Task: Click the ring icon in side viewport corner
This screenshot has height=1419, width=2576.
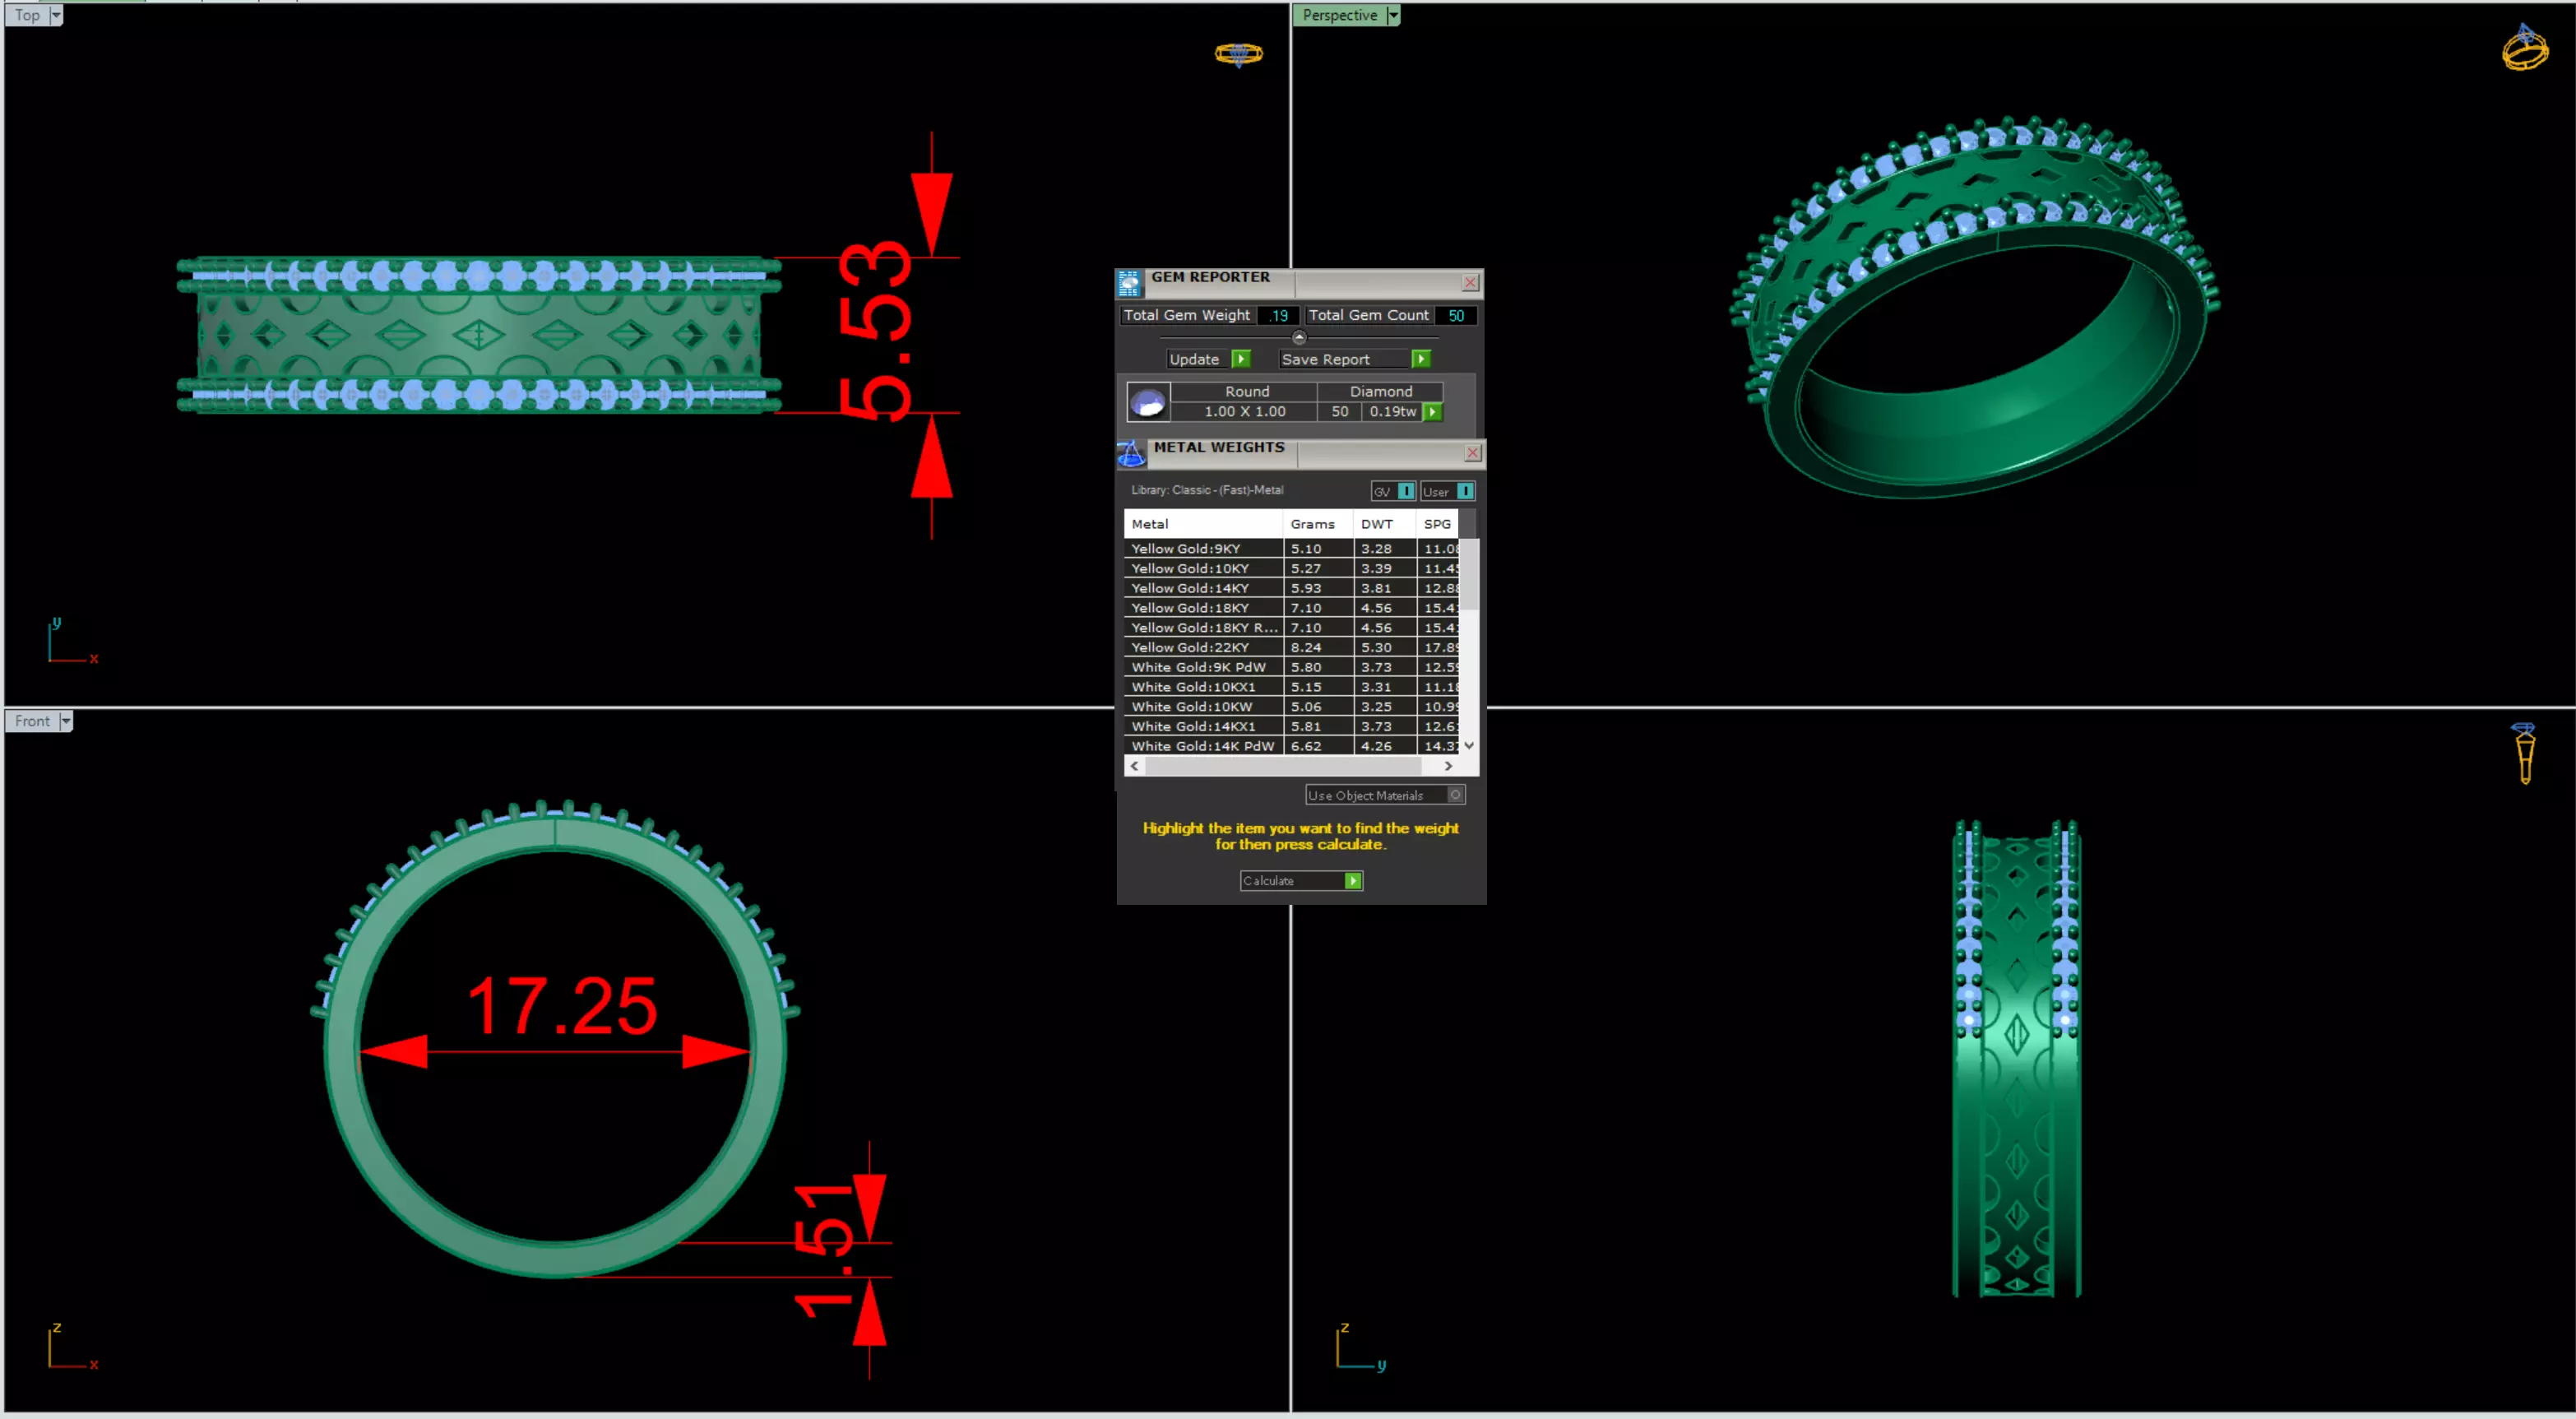Action: [2525, 753]
